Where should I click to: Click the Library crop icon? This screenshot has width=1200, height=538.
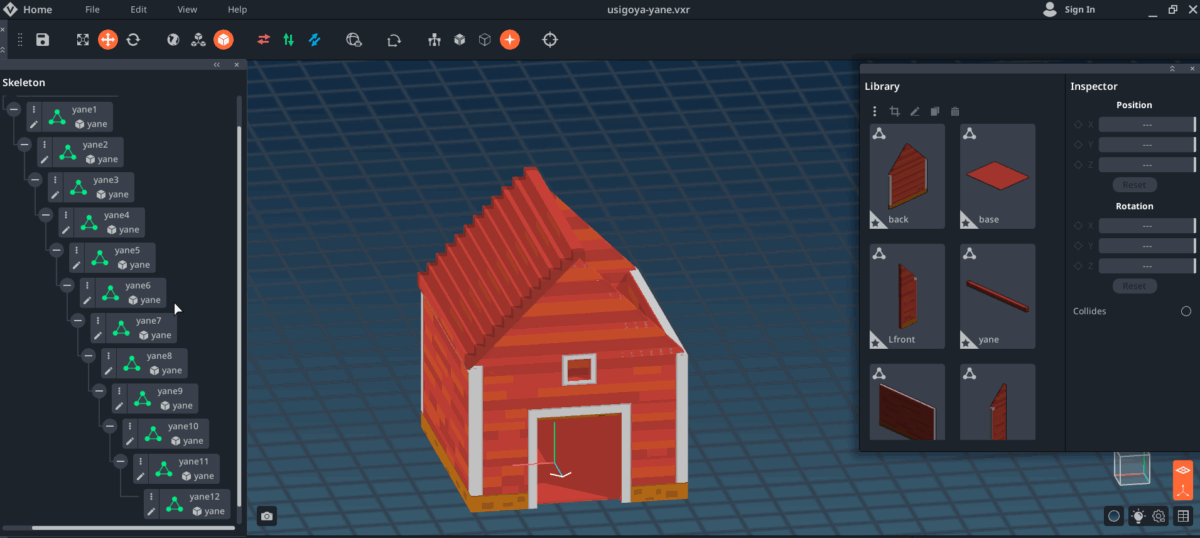(x=895, y=111)
